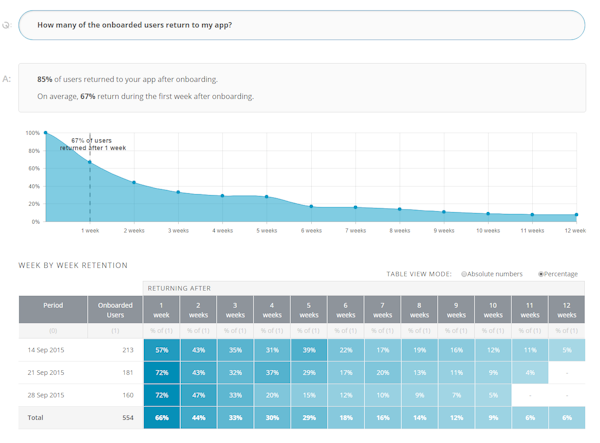Click the question icon left of the query box
Viewport: 600px width, 443px height.
[6, 25]
